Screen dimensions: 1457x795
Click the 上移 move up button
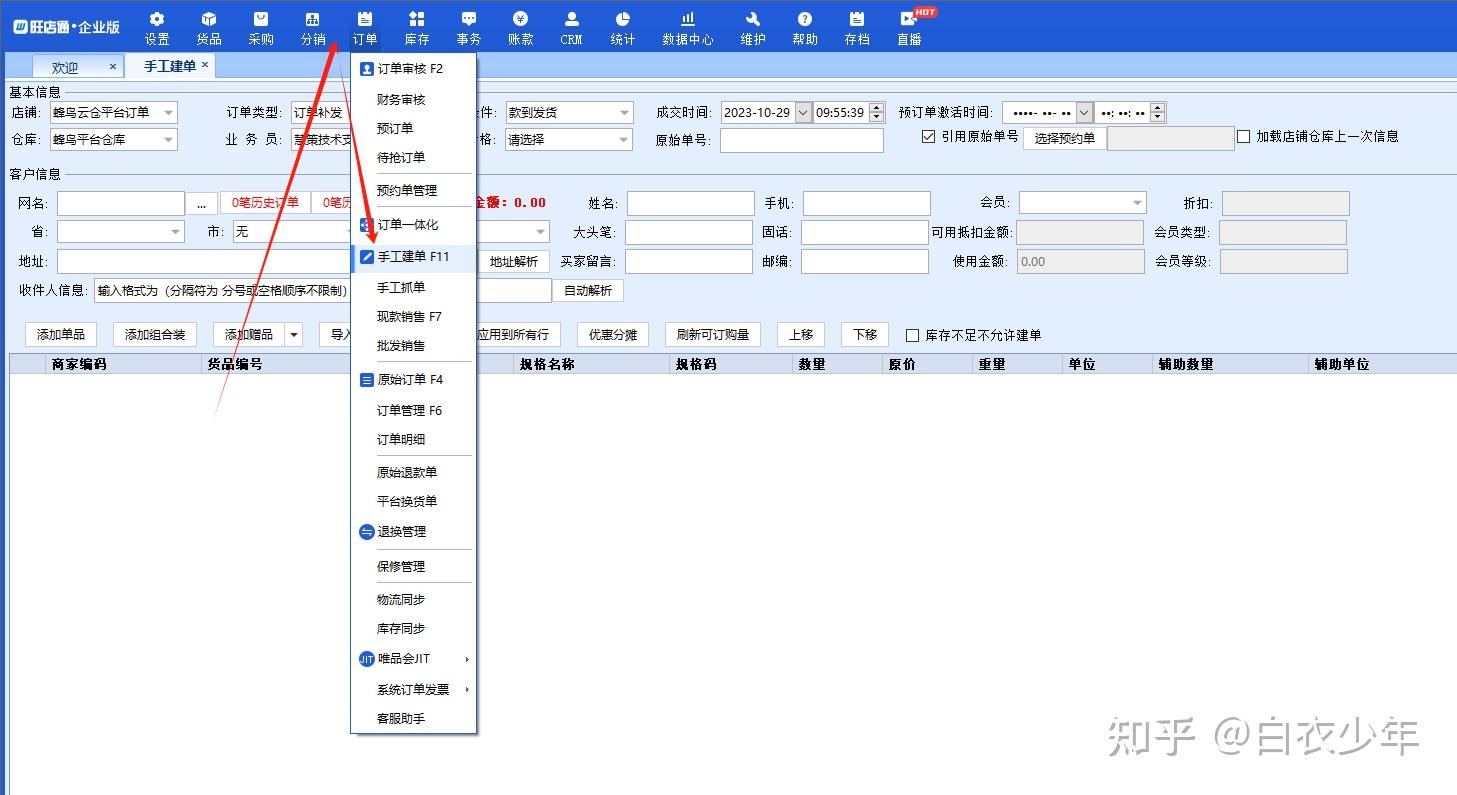(x=801, y=335)
